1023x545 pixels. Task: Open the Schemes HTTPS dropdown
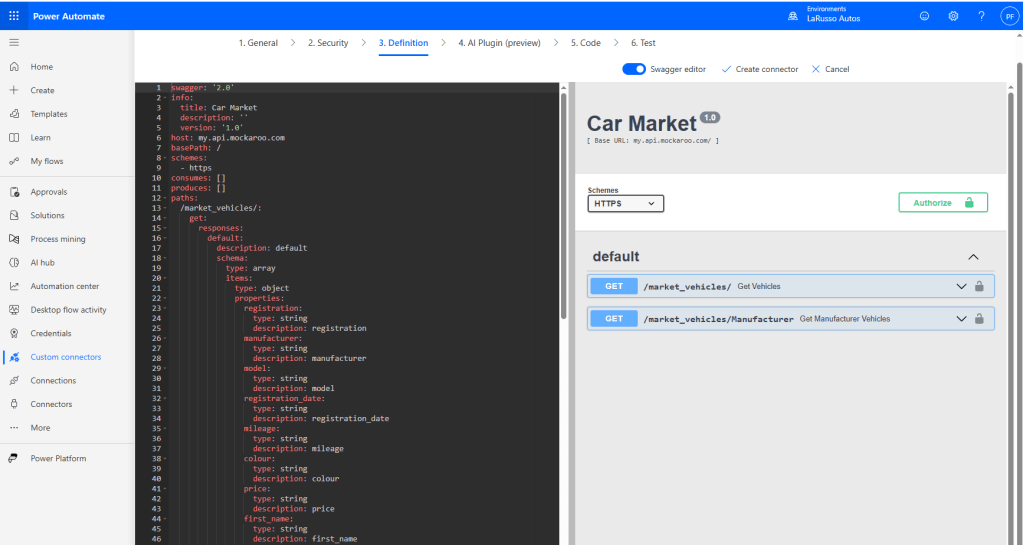click(625, 203)
